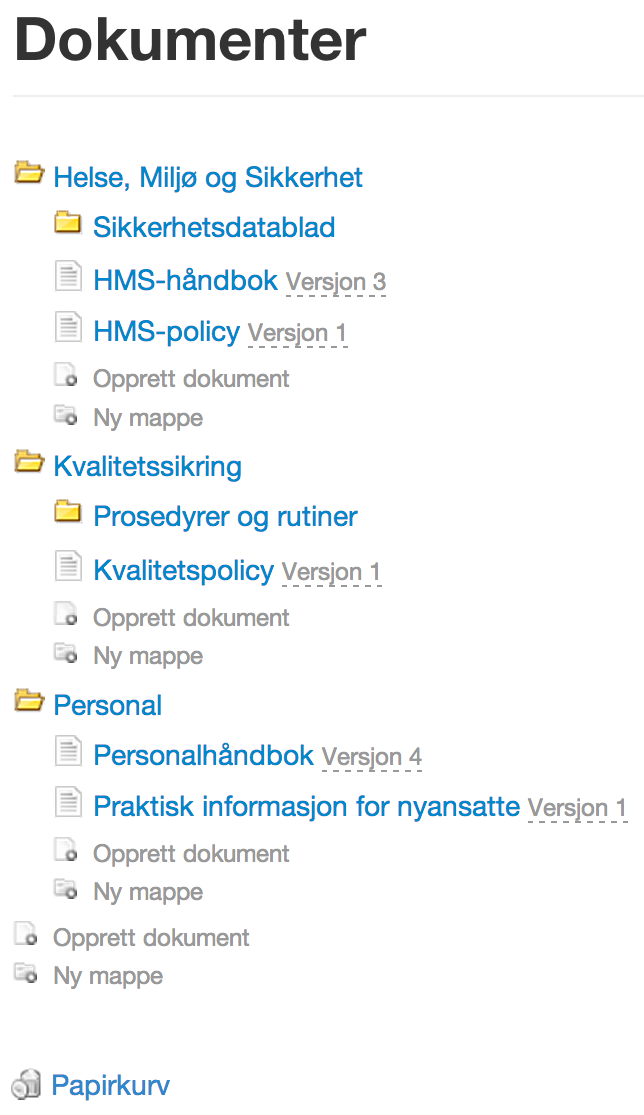The width and height of the screenshot is (644, 1115).
Task: Click Opprett dokument under Helse, Miljø og Sikkerhet
Action: point(190,379)
